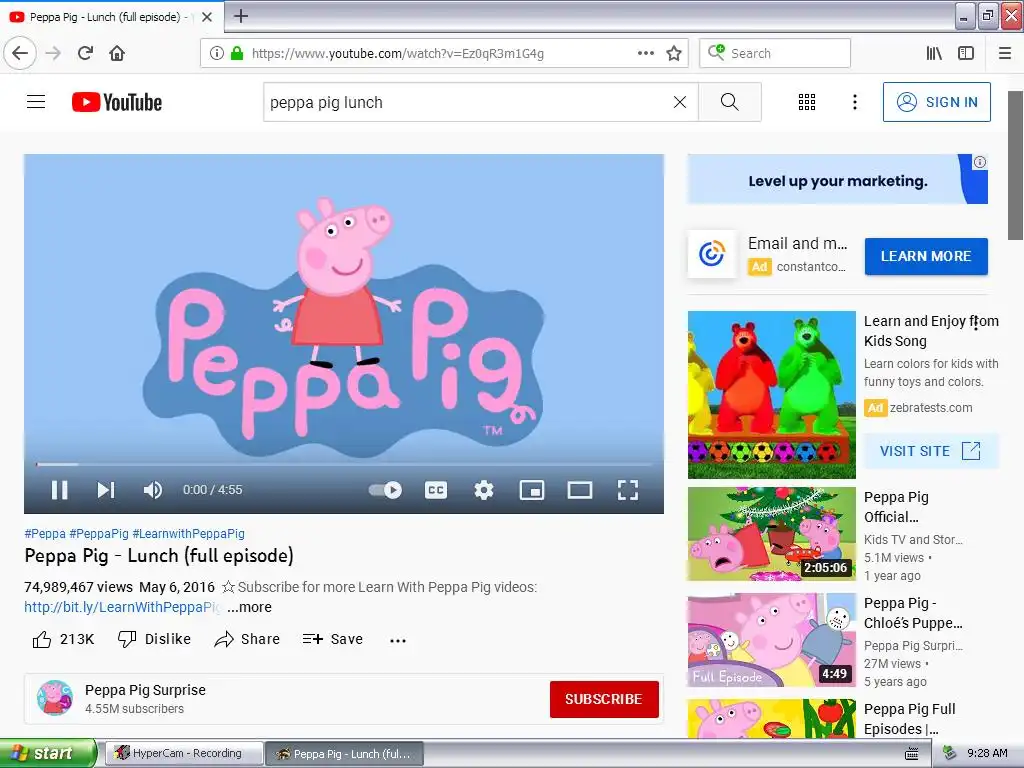
Task: Share the video
Action: [247, 639]
